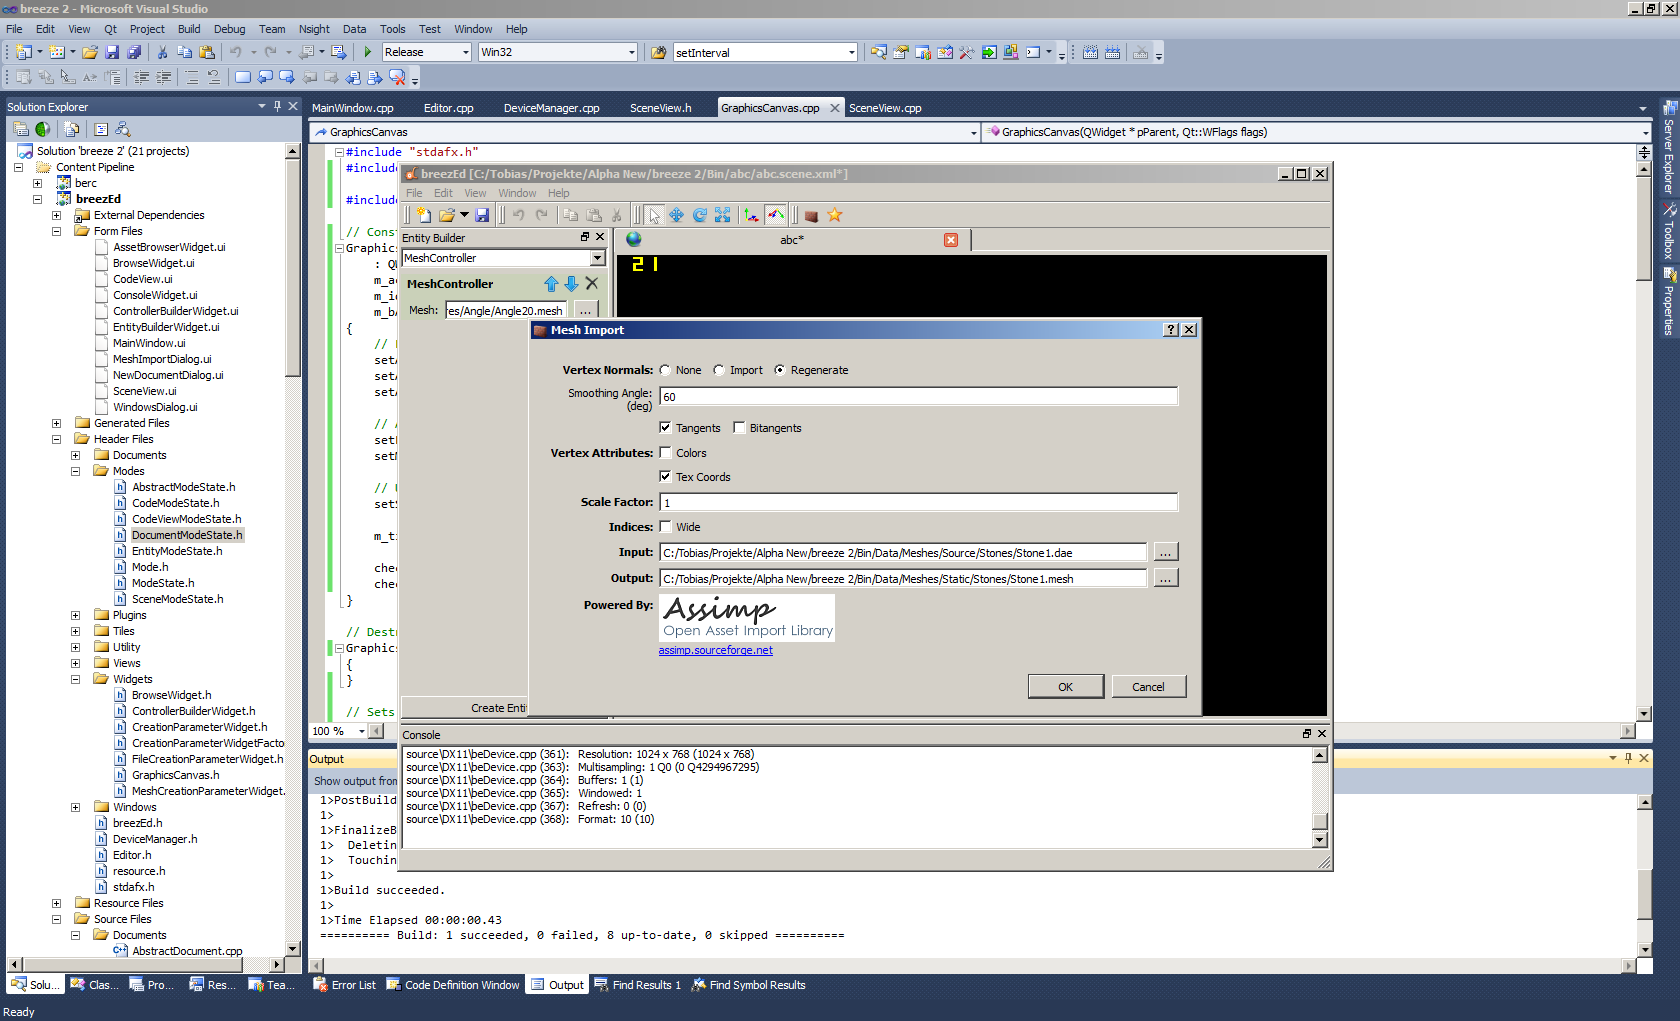Switch to the MainWindow.cpp tab

352,108
